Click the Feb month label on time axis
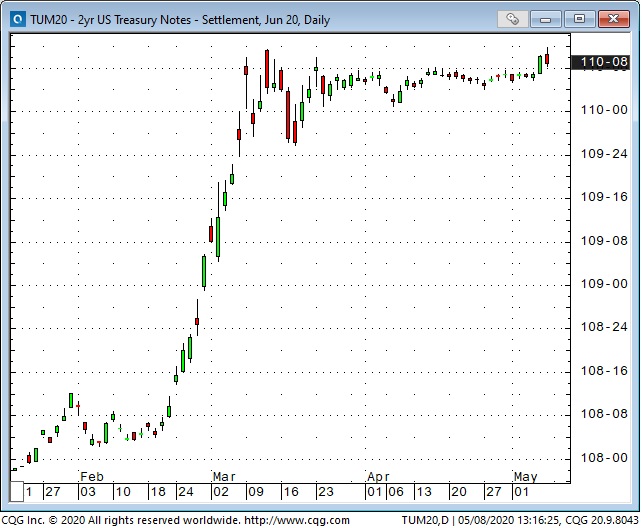The height and width of the screenshot is (528, 642). pyautogui.click(x=92, y=477)
